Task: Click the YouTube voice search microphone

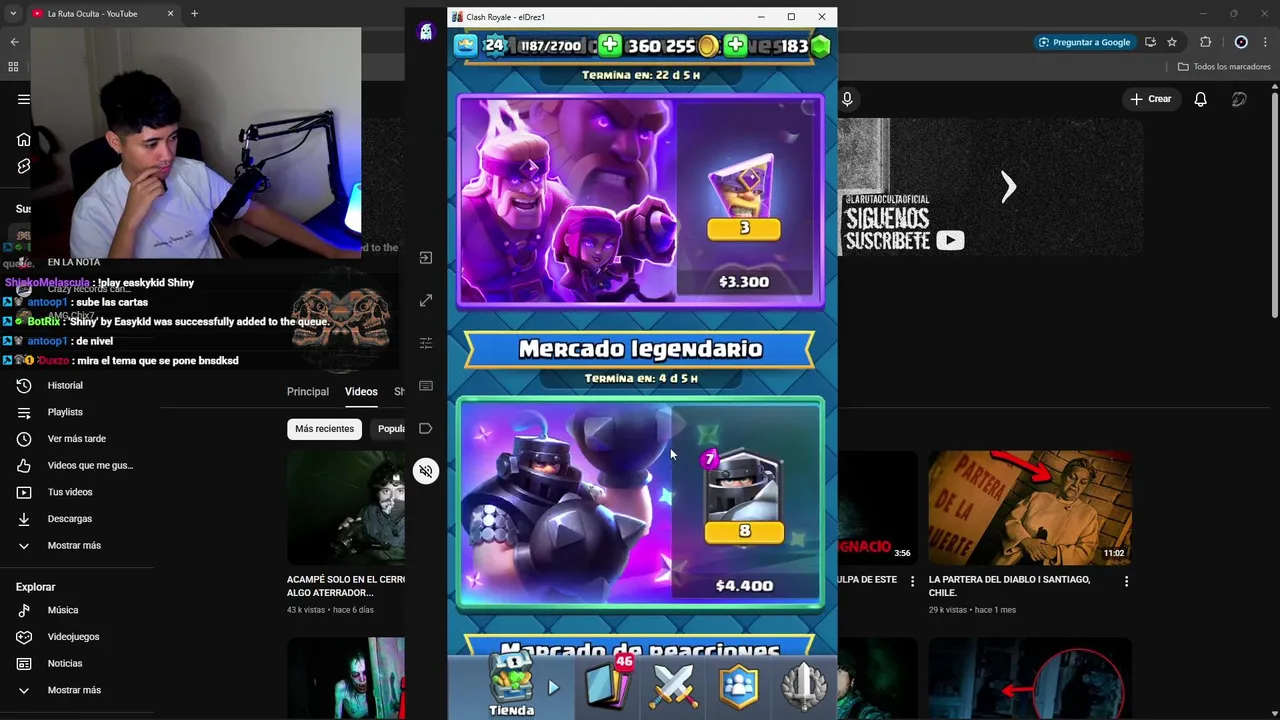Action: tap(847, 99)
